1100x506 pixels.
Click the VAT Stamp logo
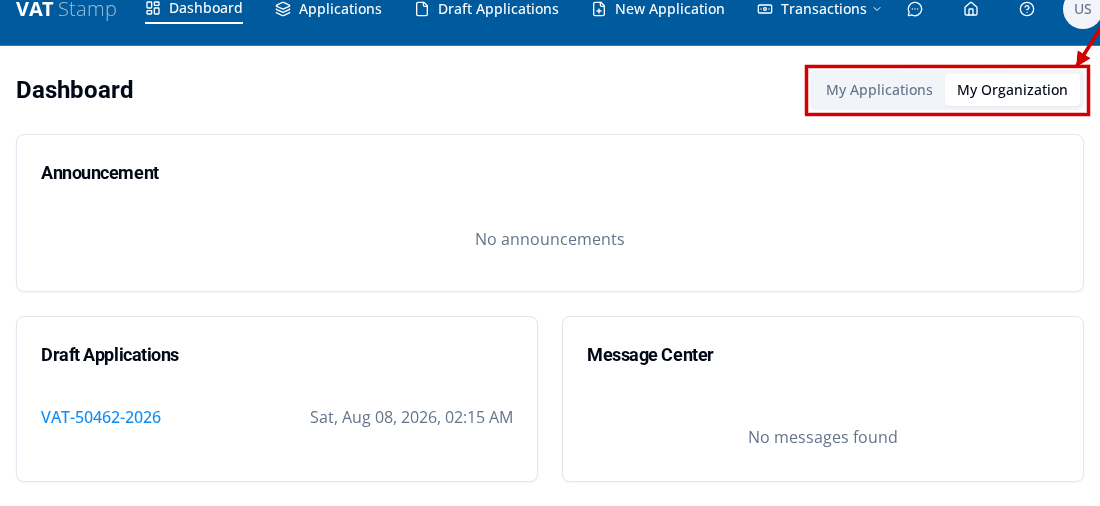tap(66, 10)
